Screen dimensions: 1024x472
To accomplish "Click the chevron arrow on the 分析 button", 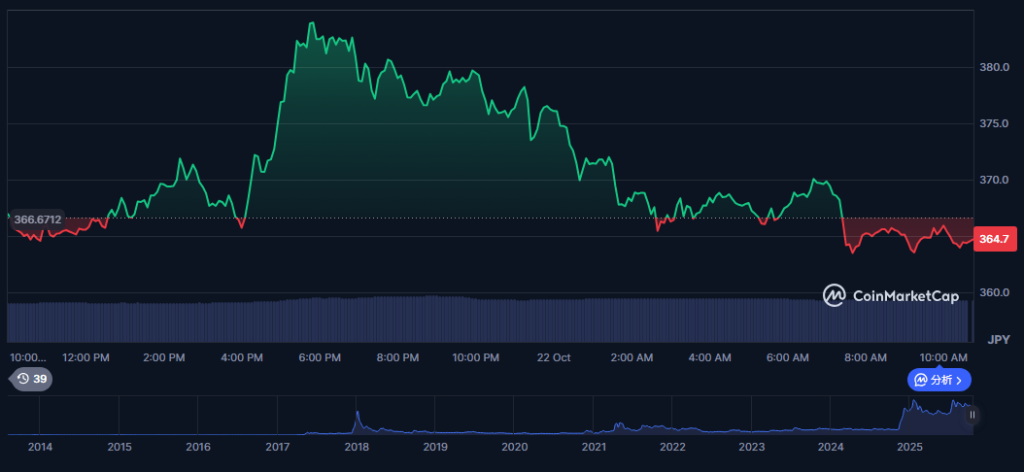I will 959,380.
